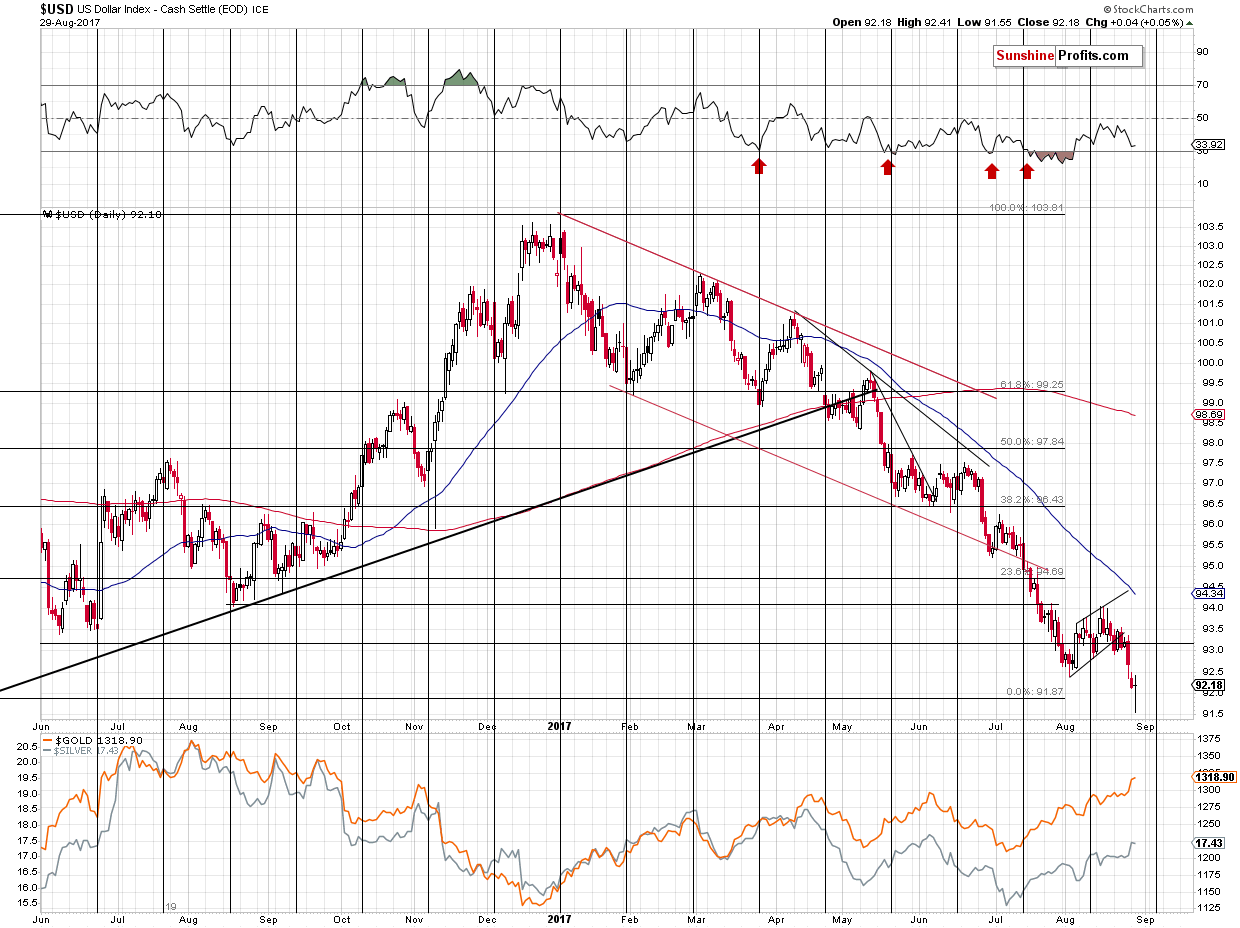Viewport: 1240px width, 928px height.
Task: Click the 15.5 silver axis label
Action: point(27,903)
